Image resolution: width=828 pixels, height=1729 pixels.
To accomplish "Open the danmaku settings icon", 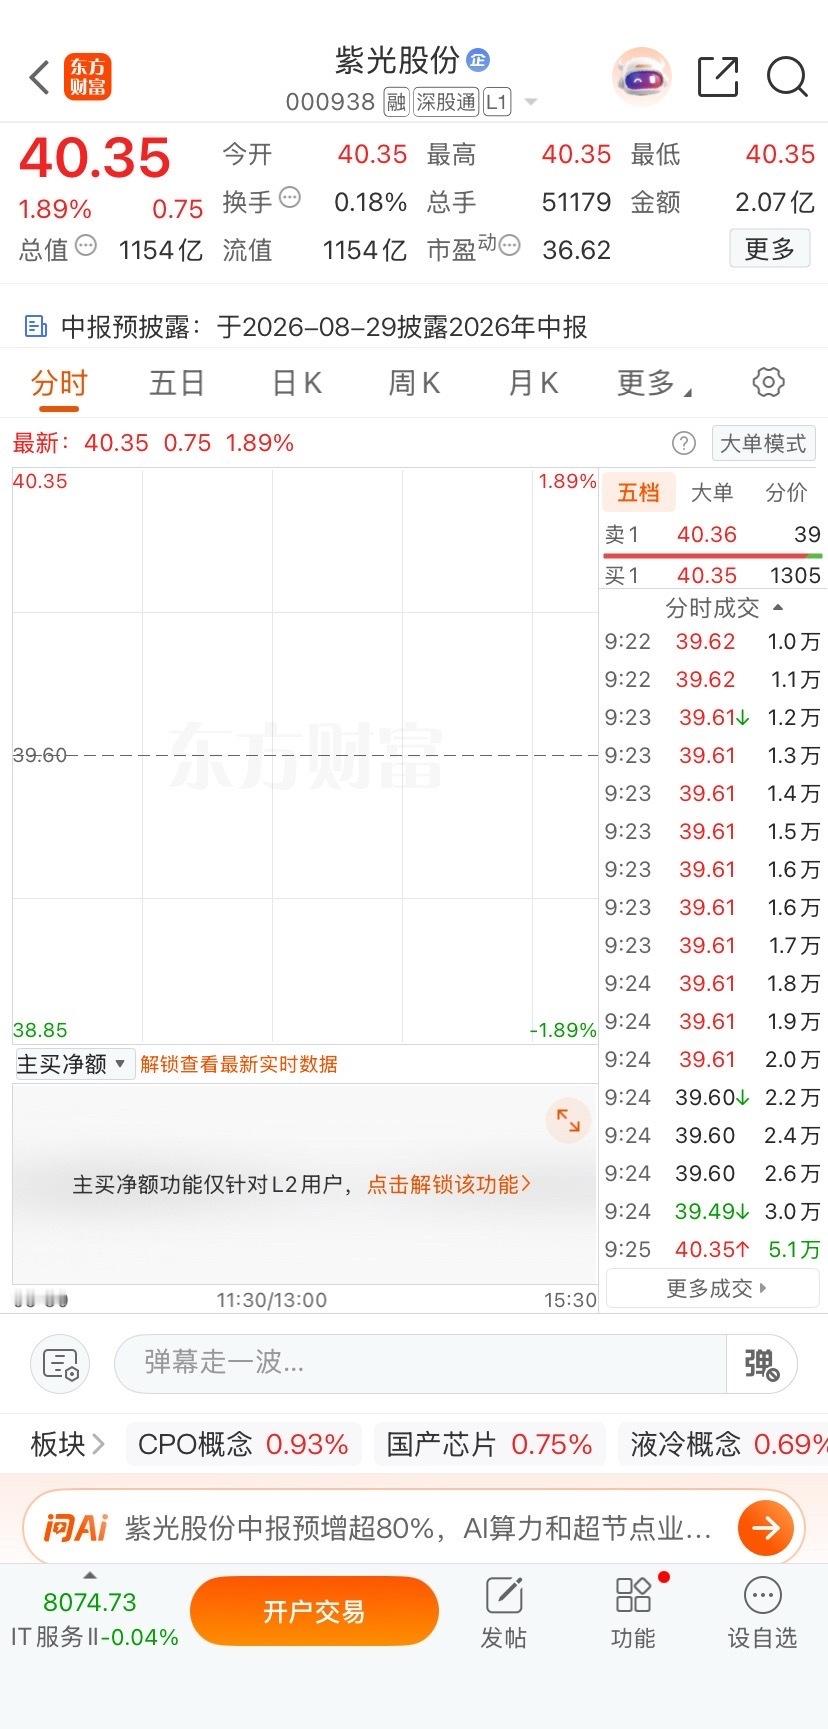I will (60, 1363).
